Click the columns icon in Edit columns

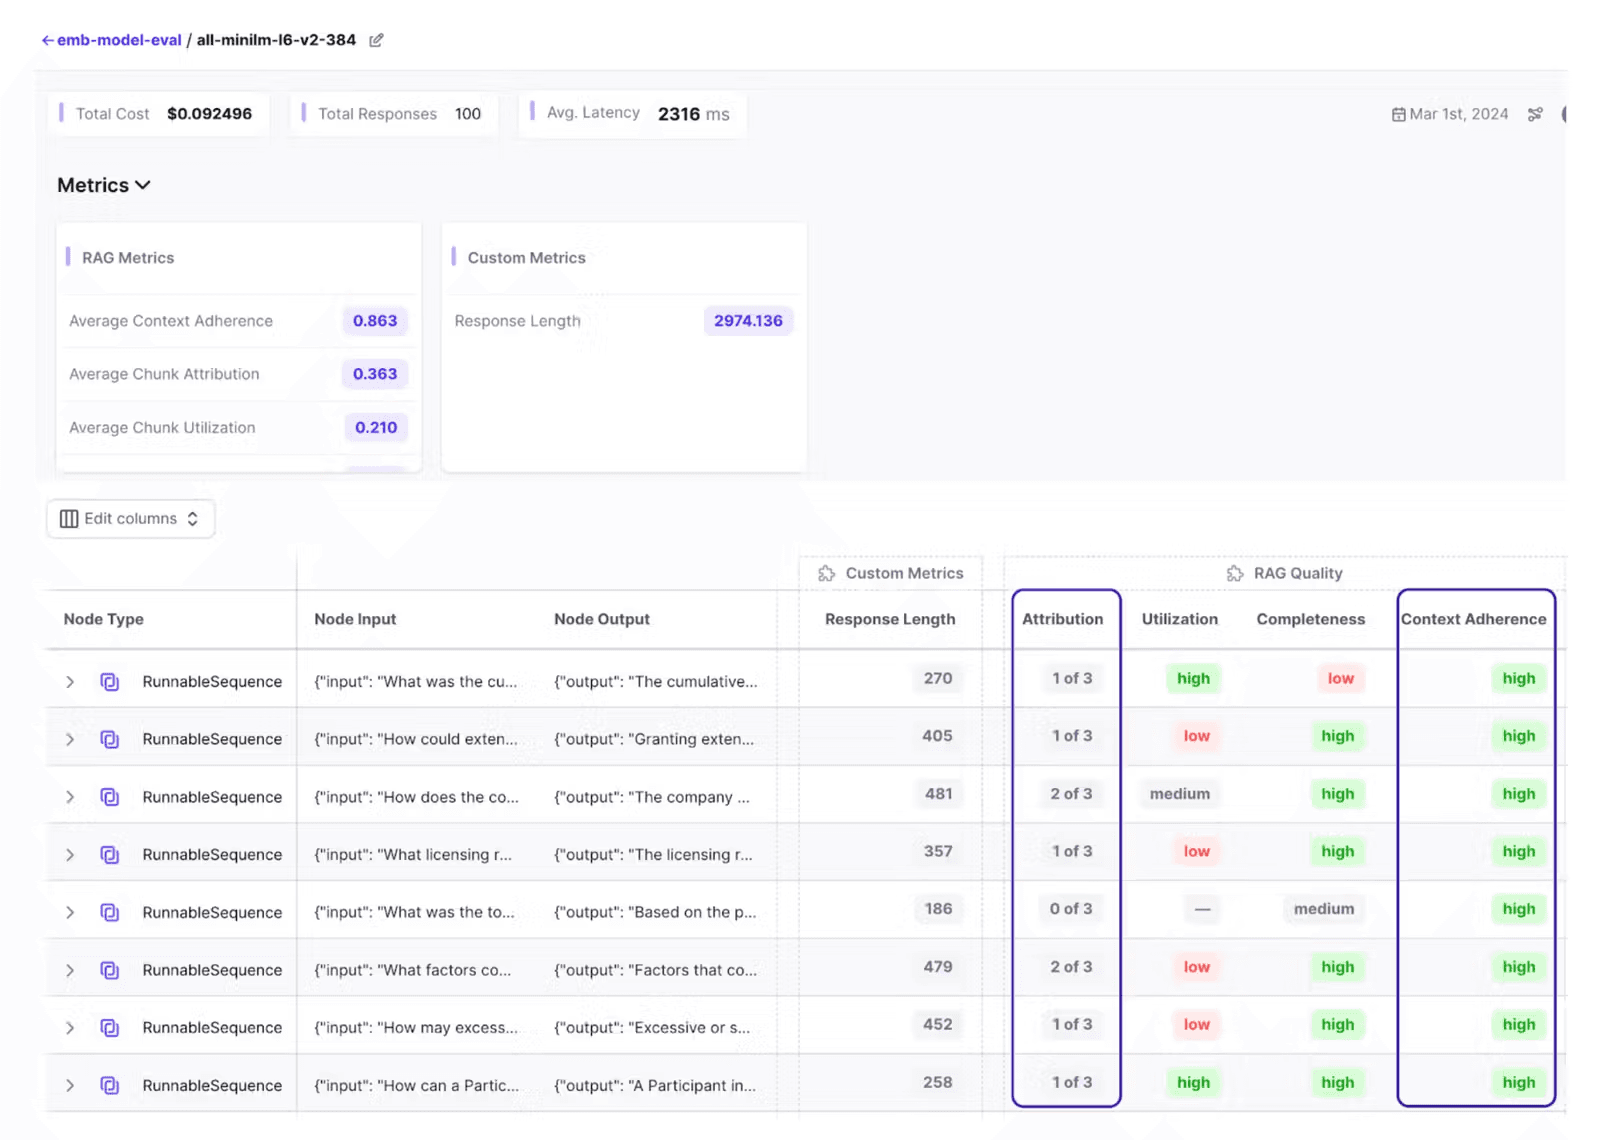[x=69, y=519]
